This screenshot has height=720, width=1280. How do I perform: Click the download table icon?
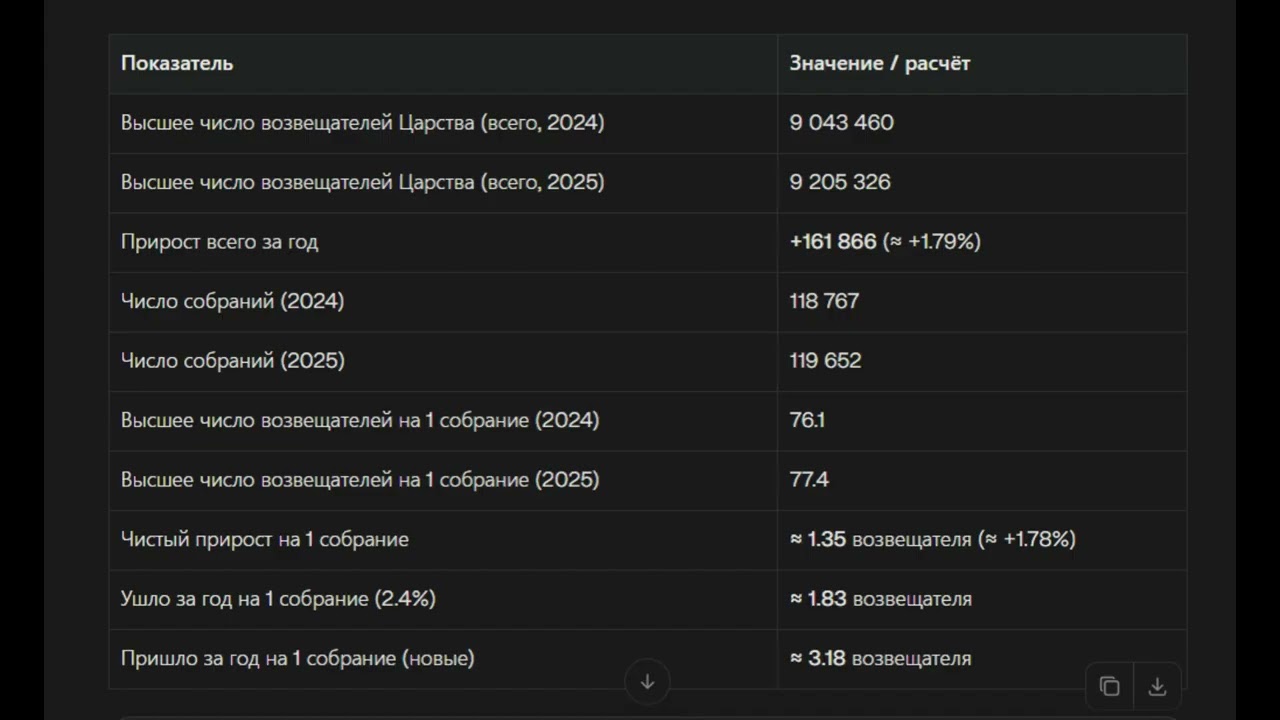pos(1157,686)
